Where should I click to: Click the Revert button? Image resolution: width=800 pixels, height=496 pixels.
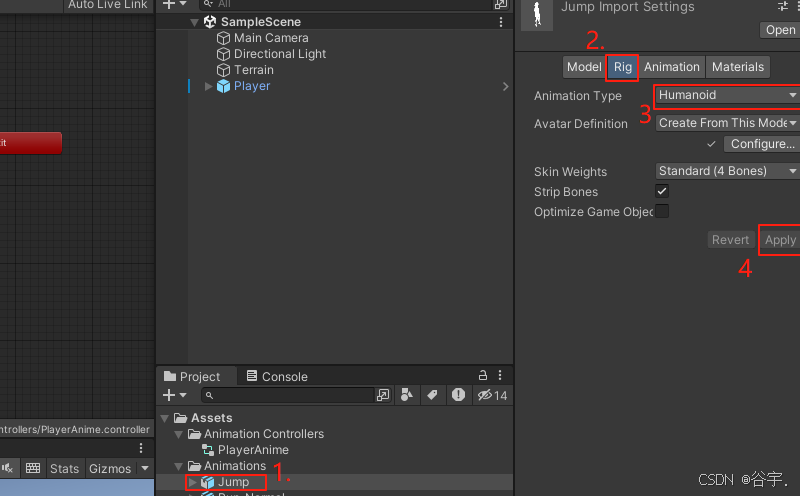(x=730, y=240)
